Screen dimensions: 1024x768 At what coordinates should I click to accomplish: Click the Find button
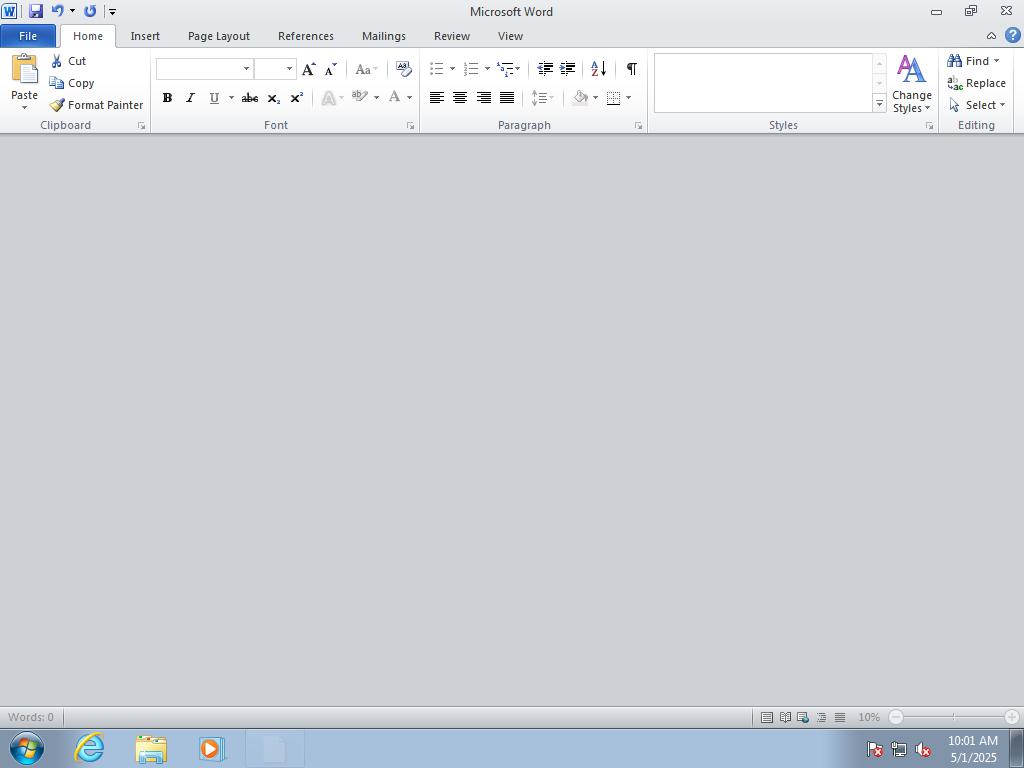(973, 61)
